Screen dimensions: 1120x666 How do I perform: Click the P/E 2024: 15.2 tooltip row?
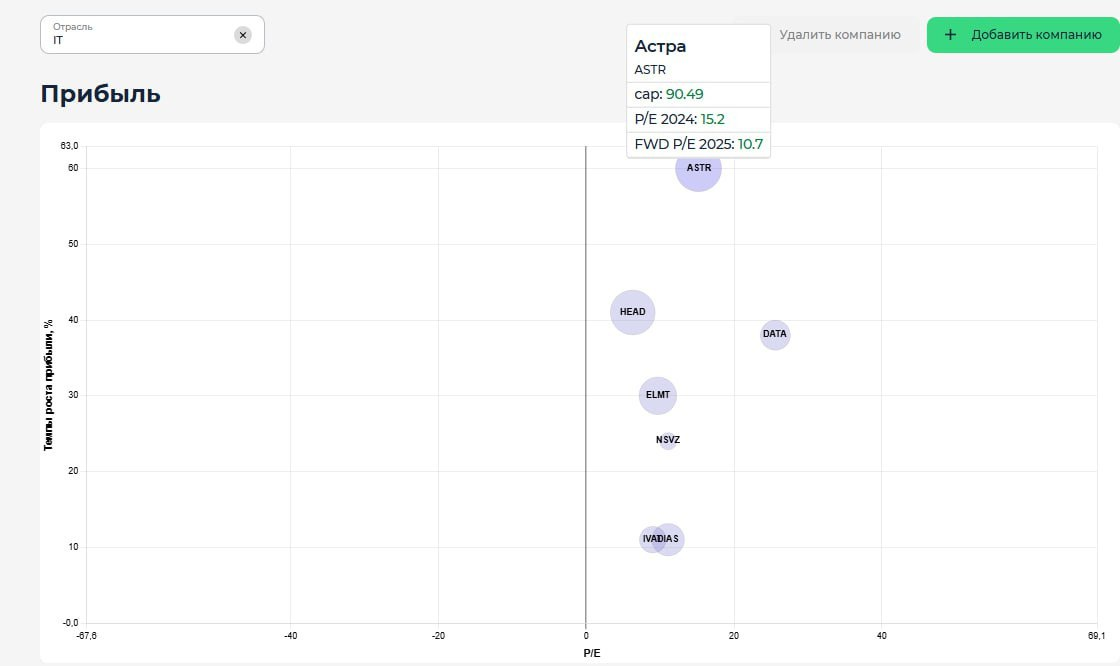tap(699, 119)
